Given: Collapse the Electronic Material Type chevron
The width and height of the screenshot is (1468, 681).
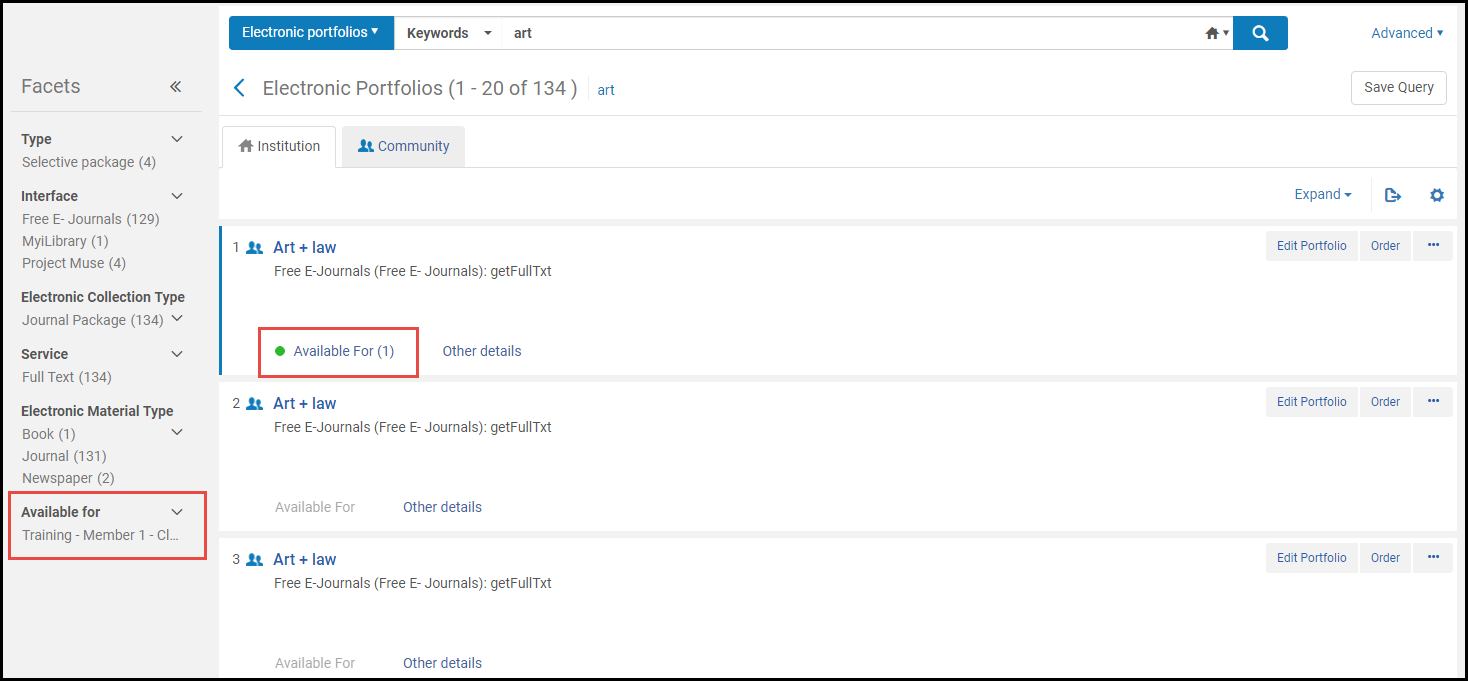Looking at the screenshot, I should click(177, 433).
